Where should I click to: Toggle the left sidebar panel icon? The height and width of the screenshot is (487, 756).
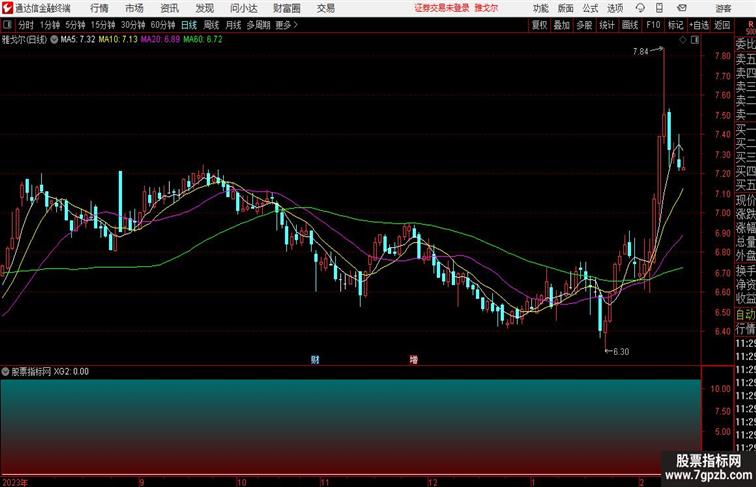[x=7, y=25]
